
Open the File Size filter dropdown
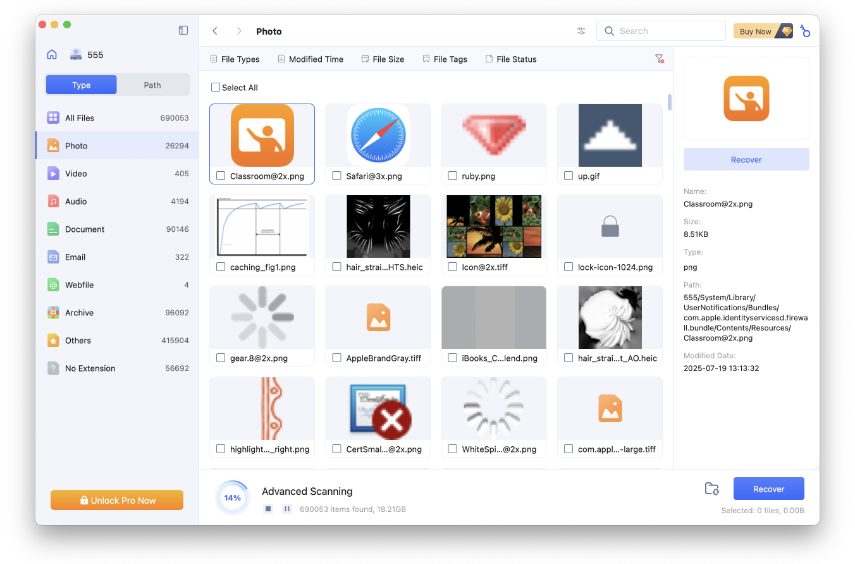coord(383,59)
